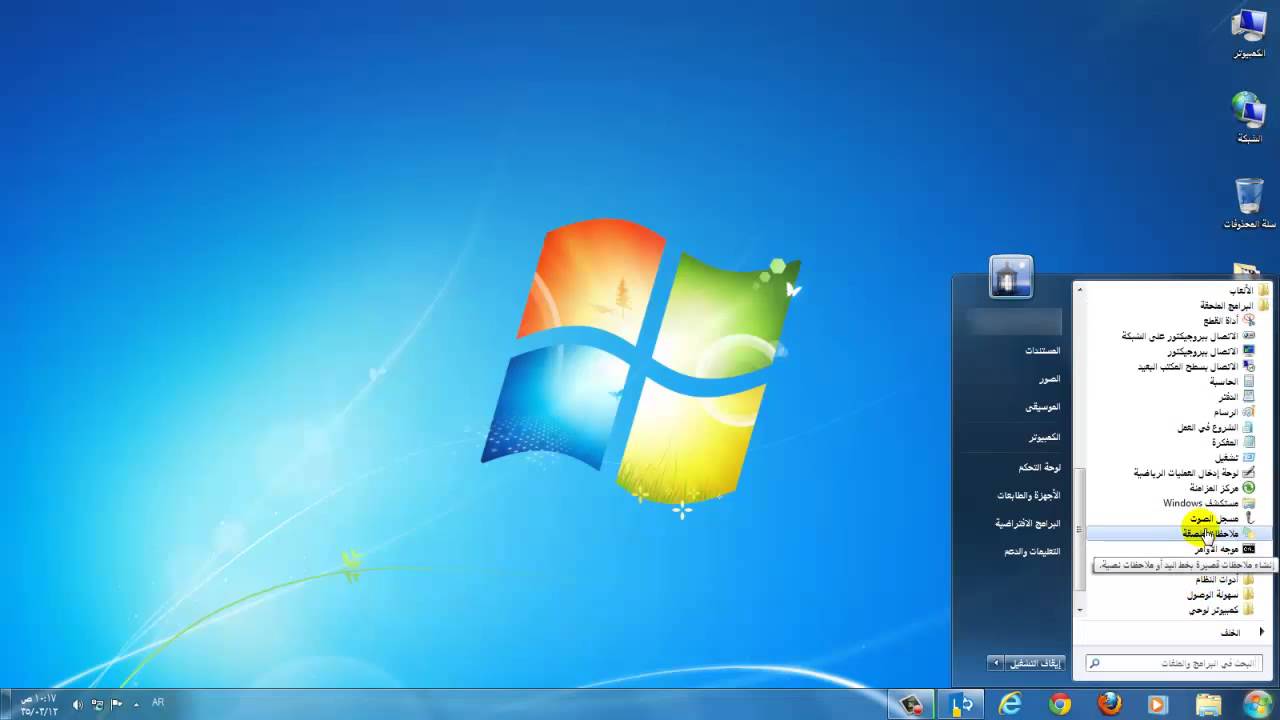Viewport: 1280px width, 720px height.
Task: Click the screen recorder taskbar icon with red dot
Action: (x=912, y=704)
